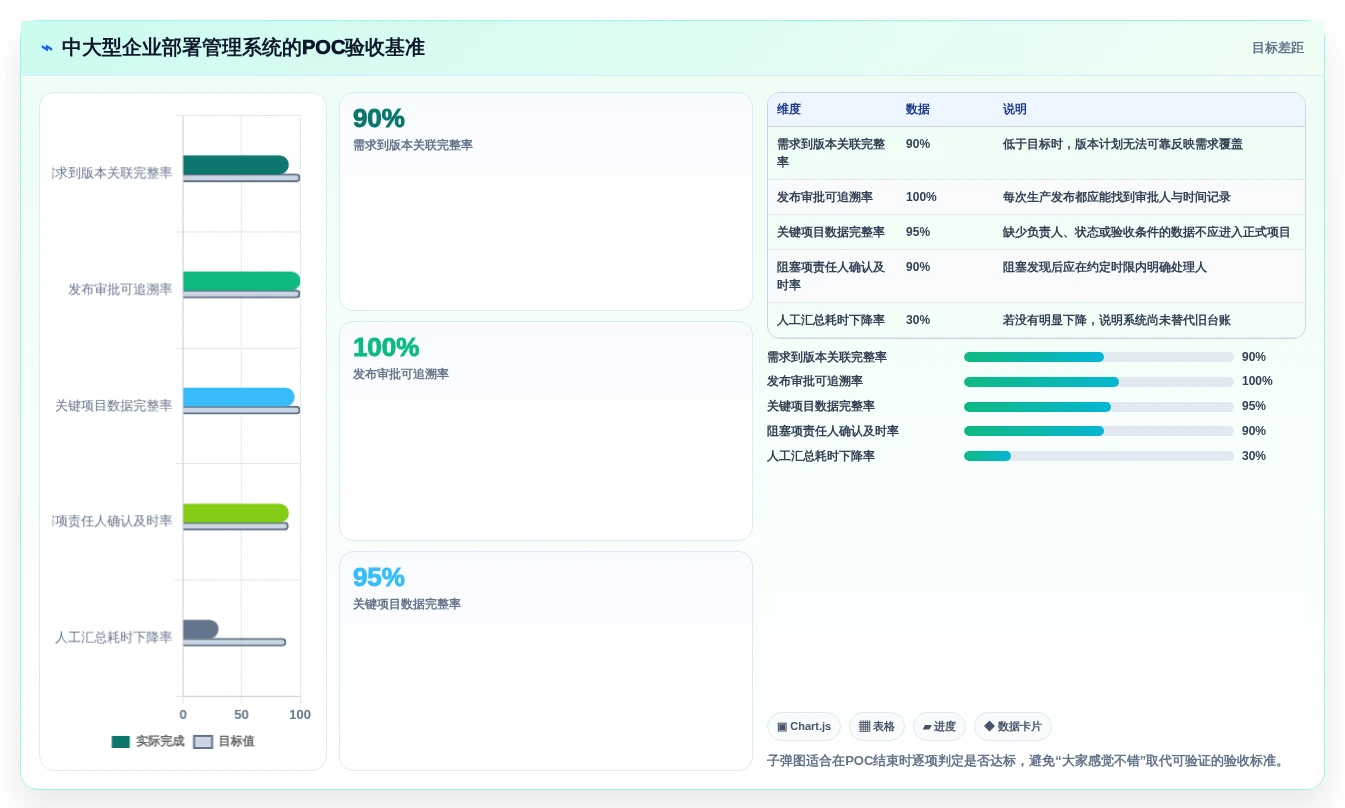
Task: Click description 若没有明显下降，说明系统尚未替代旧台账
Action: point(1117,320)
